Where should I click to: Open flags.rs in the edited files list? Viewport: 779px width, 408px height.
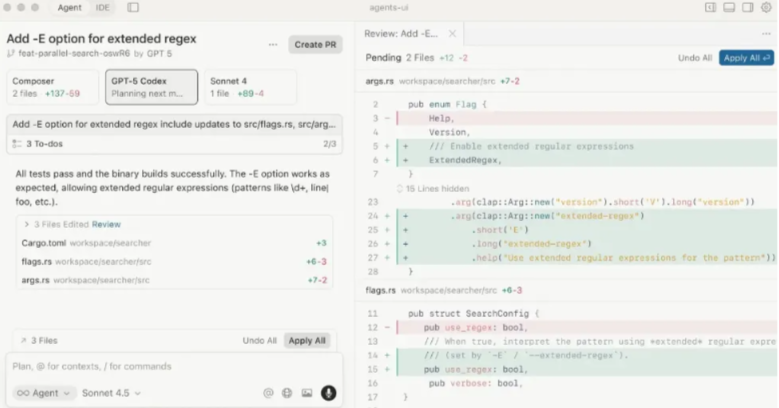pos(174,261)
